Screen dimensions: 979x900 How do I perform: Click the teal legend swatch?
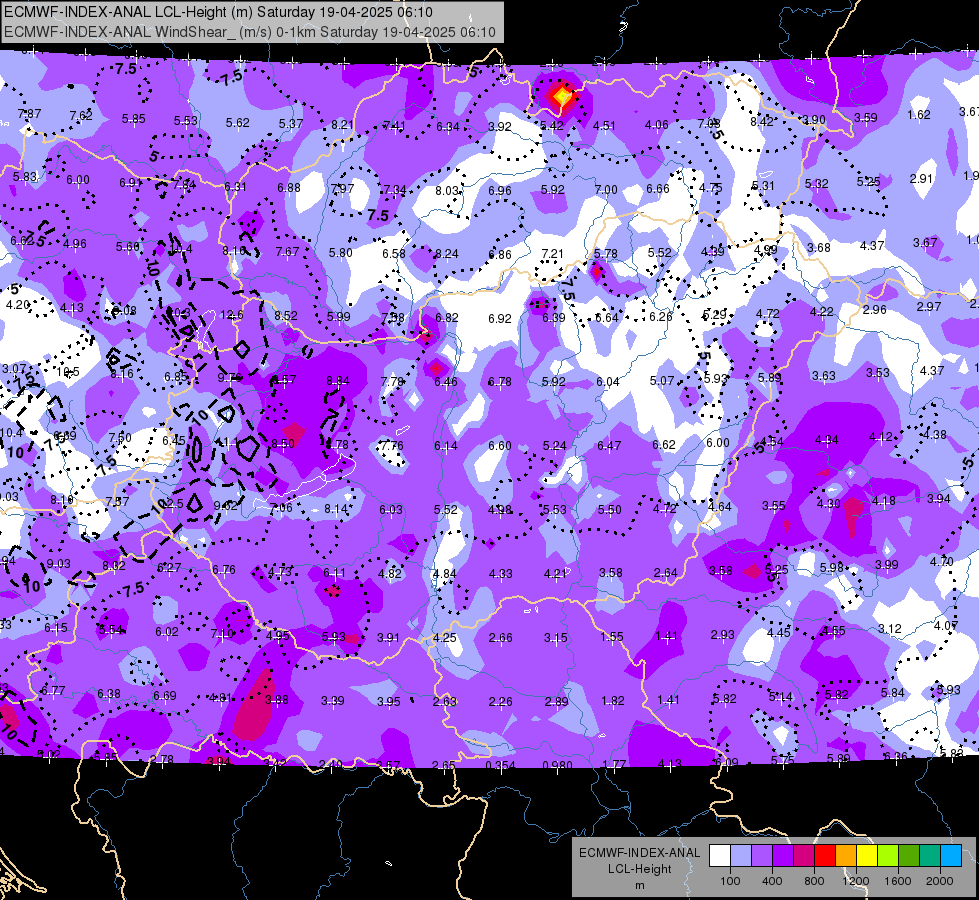(930, 856)
